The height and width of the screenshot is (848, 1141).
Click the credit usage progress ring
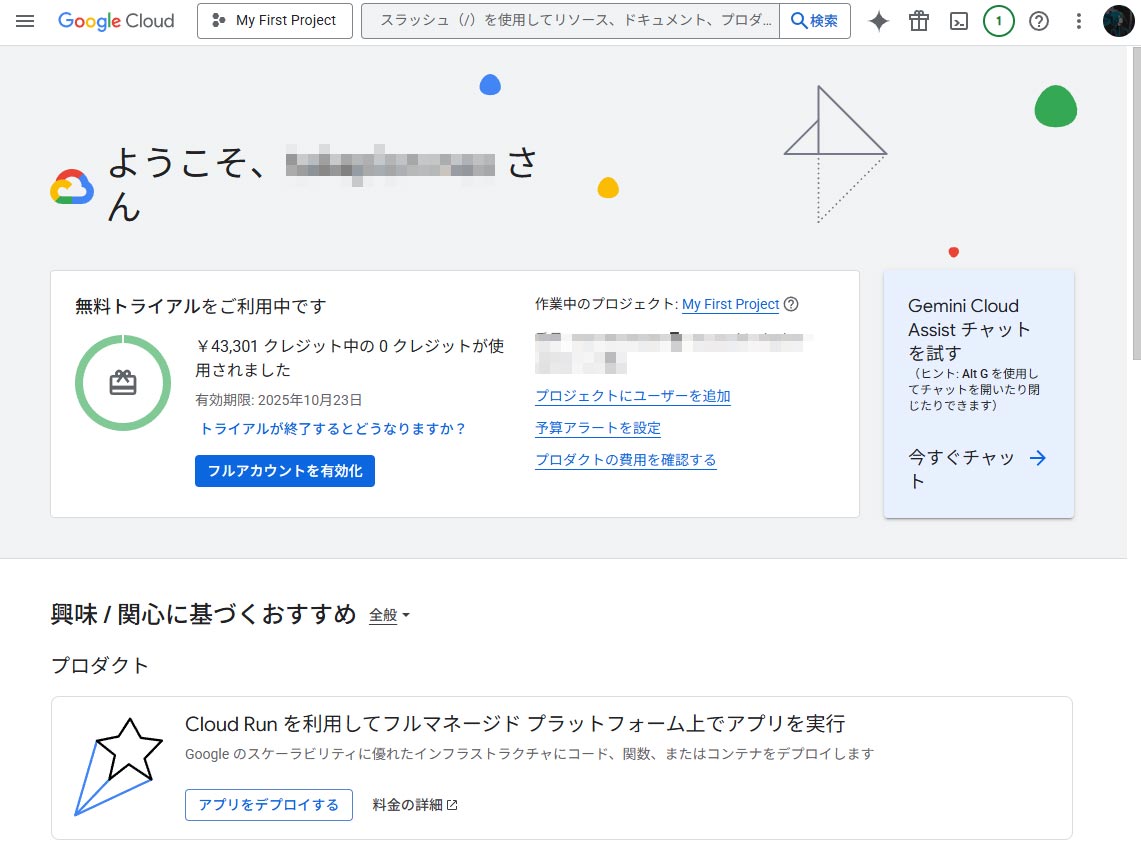pyautogui.click(x=123, y=383)
